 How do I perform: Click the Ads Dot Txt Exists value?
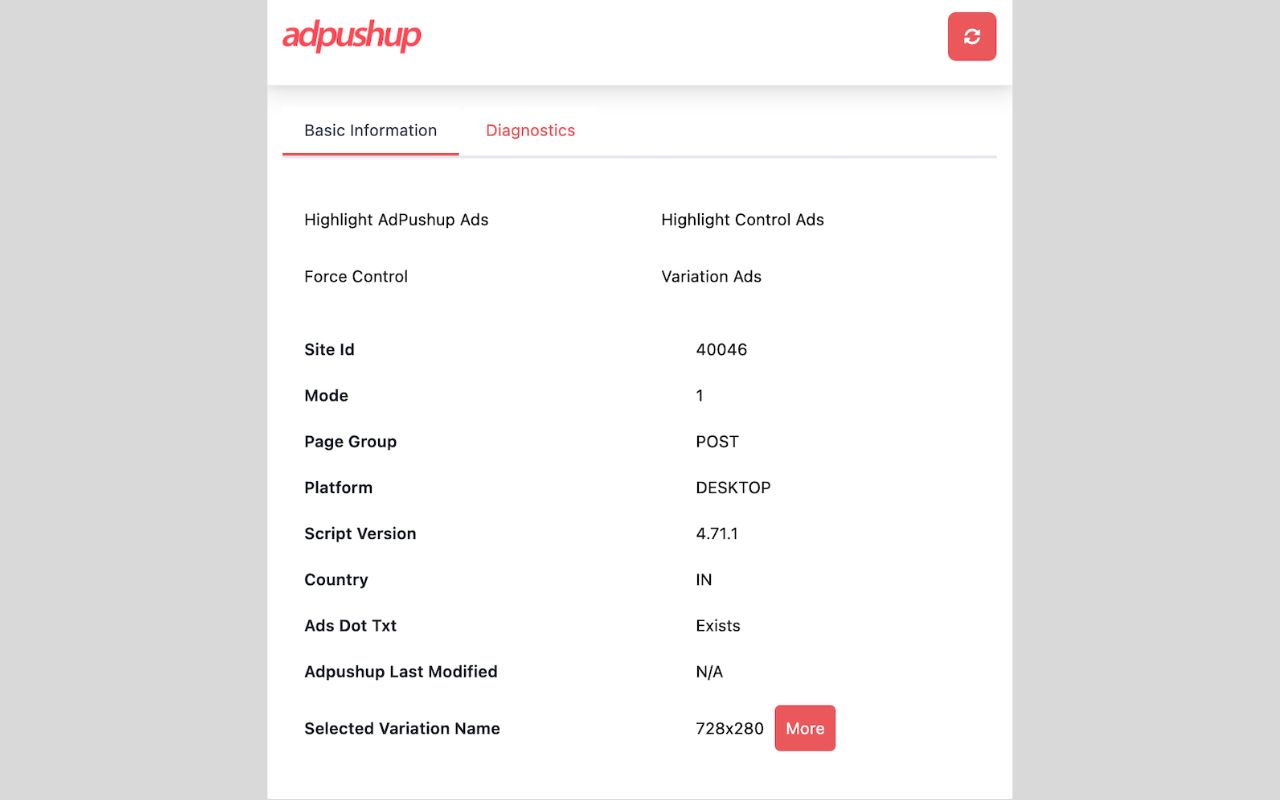tap(718, 625)
